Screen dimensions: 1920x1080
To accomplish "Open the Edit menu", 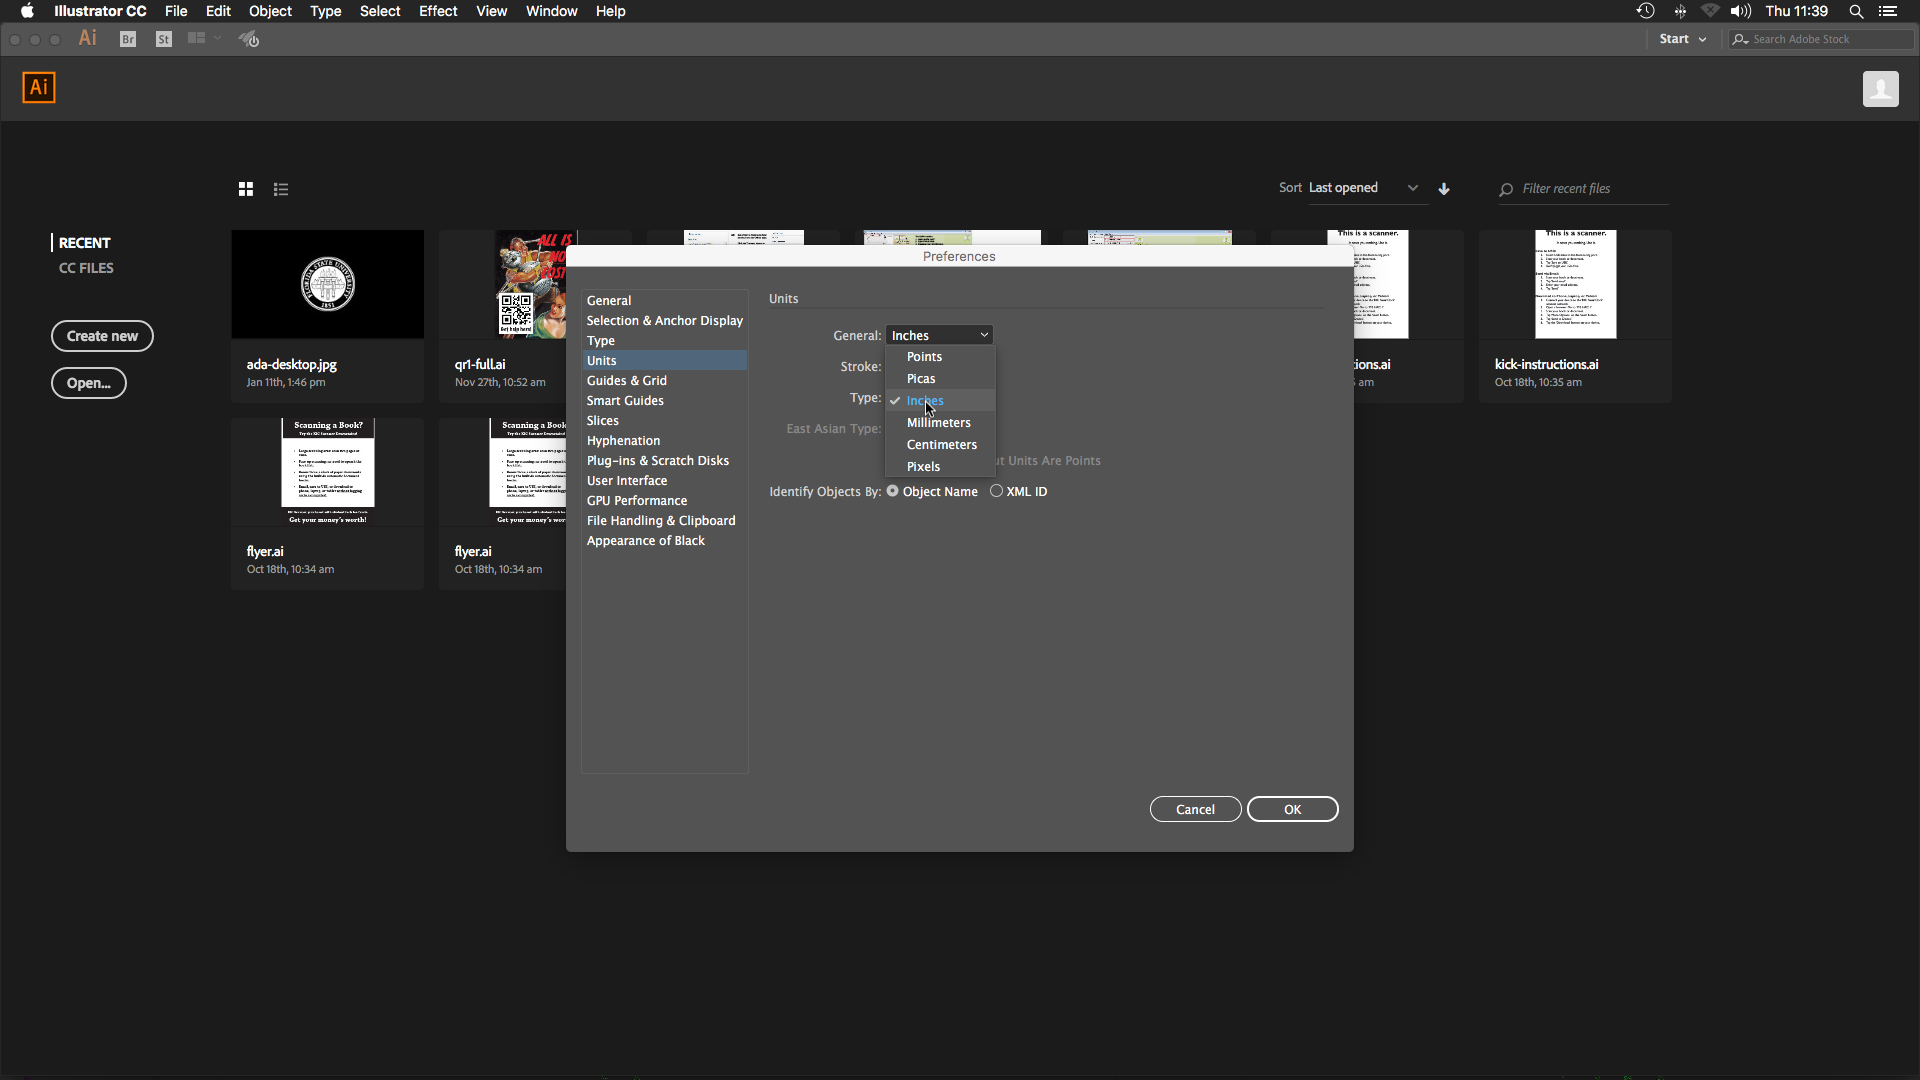I will pos(218,11).
